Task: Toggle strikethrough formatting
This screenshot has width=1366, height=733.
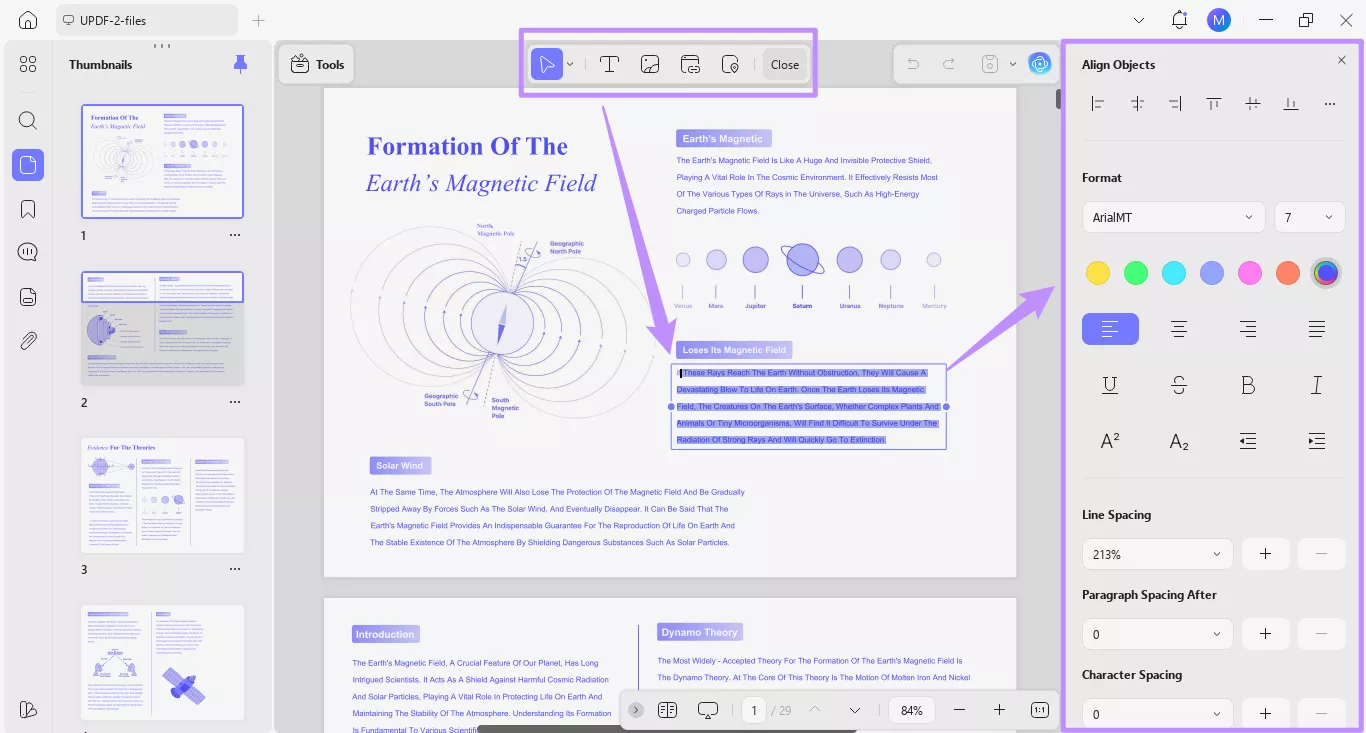Action: click(1179, 384)
